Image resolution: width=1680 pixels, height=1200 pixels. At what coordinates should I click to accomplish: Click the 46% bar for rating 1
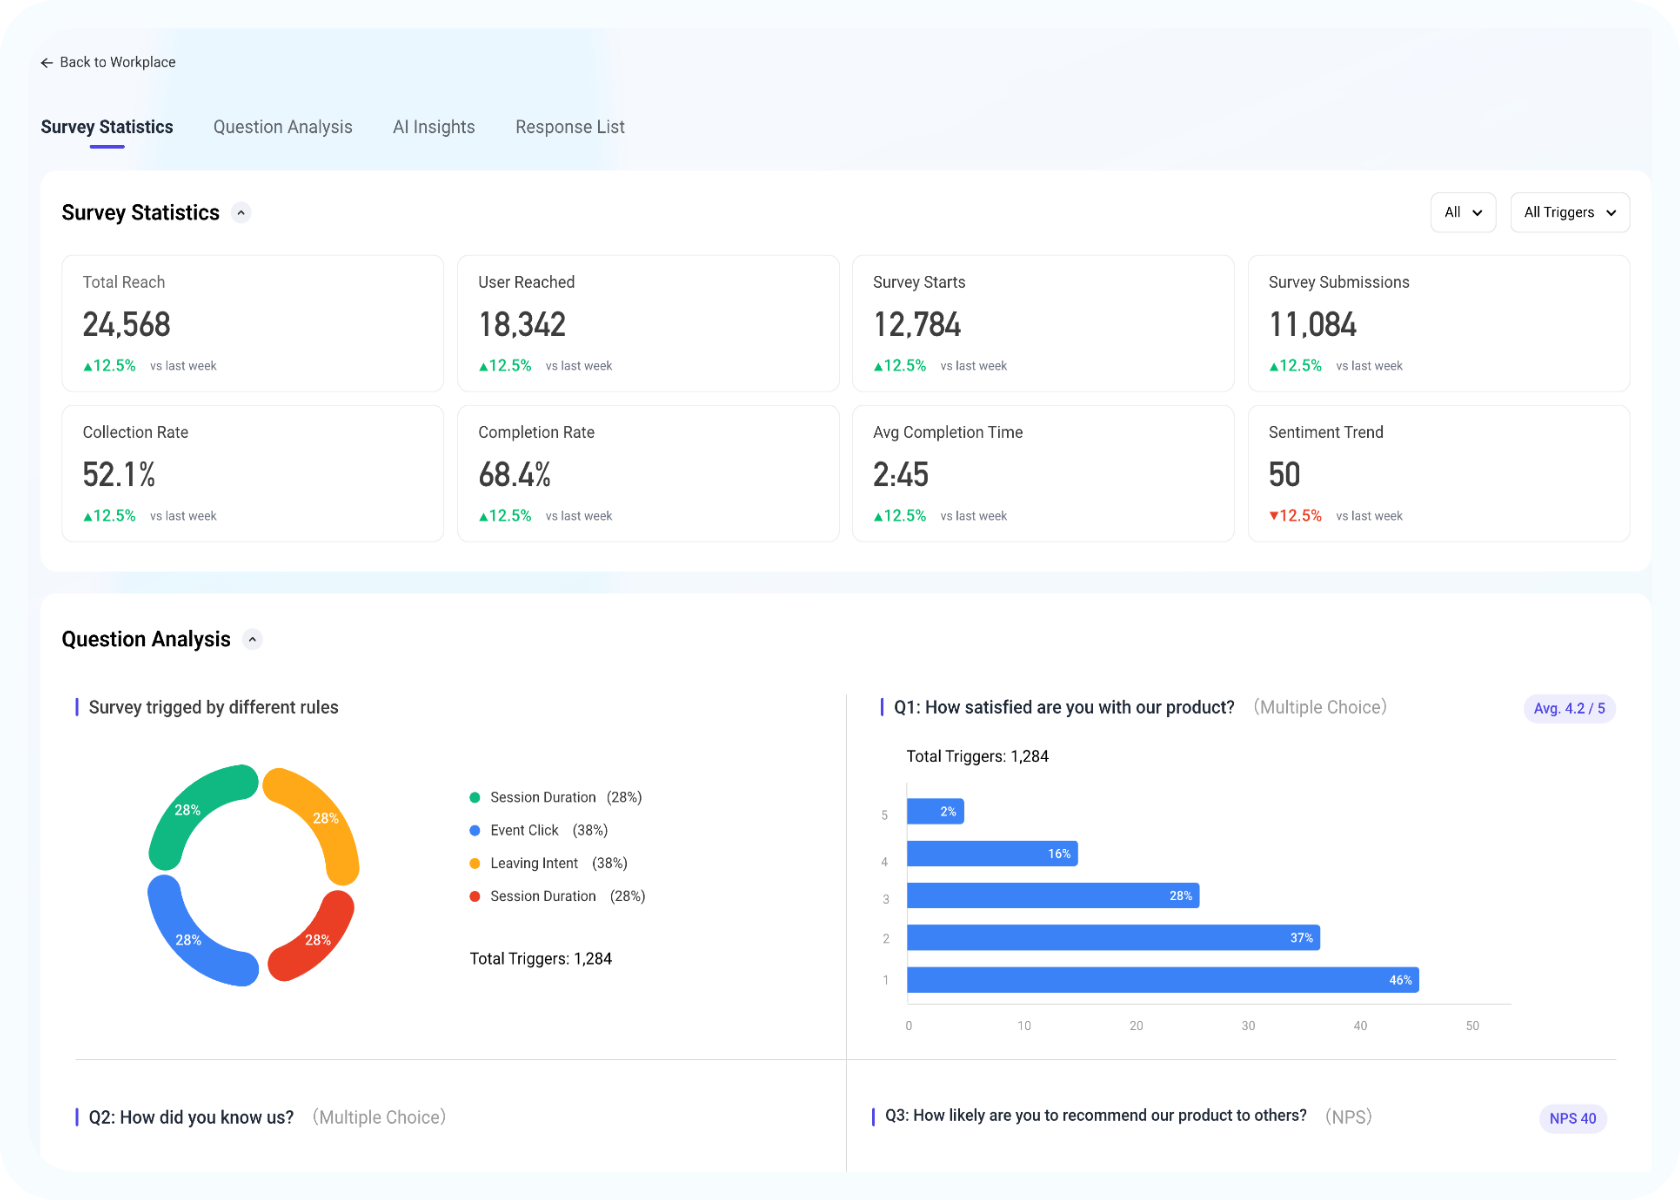click(1160, 980)
